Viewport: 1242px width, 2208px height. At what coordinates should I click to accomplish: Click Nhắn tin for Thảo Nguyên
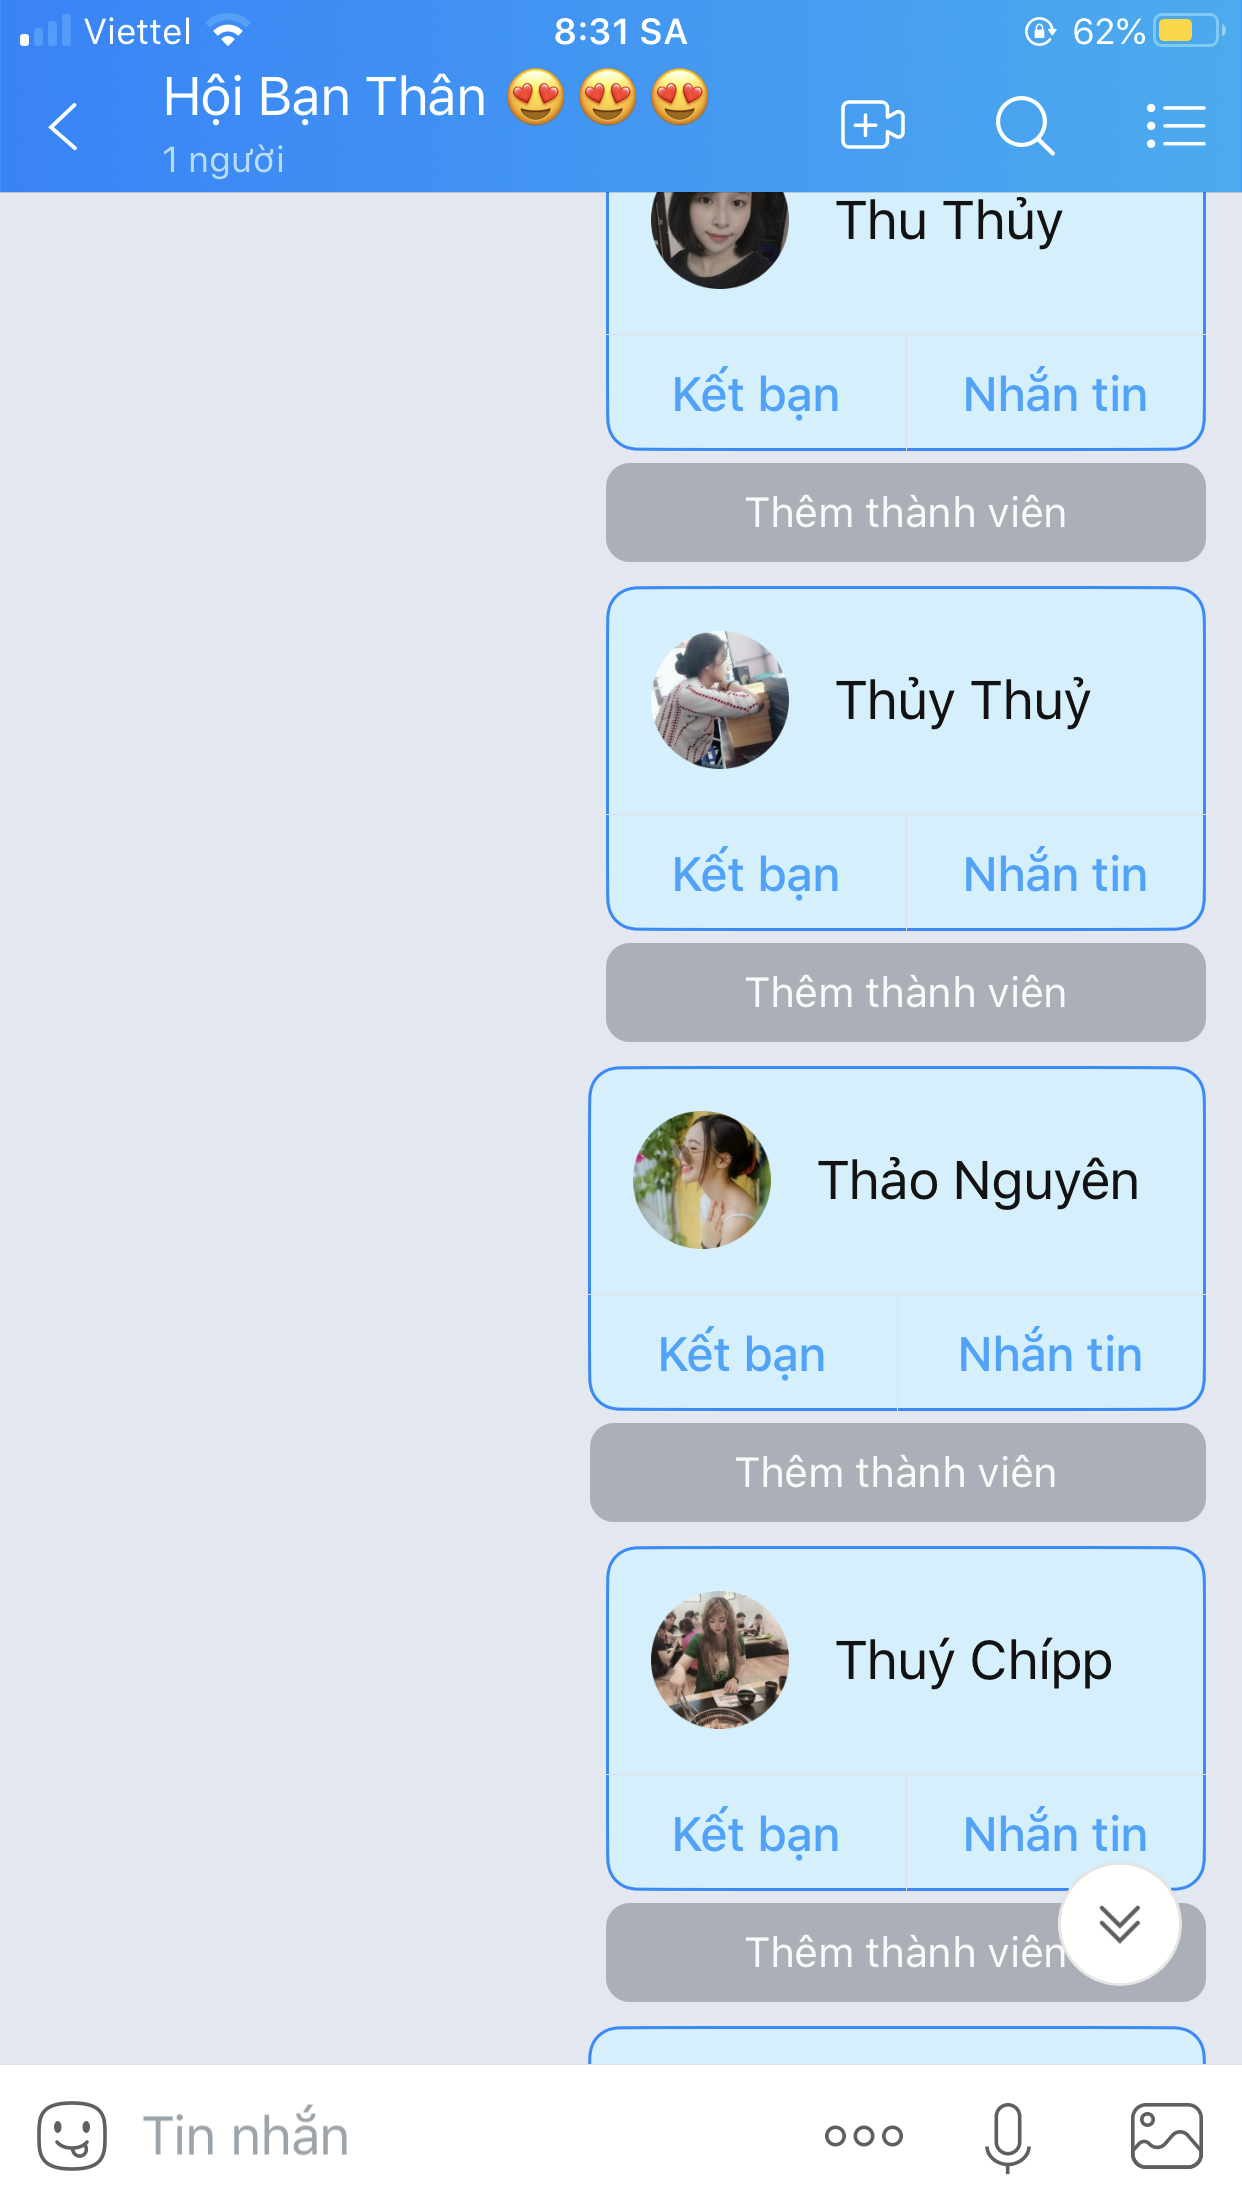(x=1050, y=1354)
